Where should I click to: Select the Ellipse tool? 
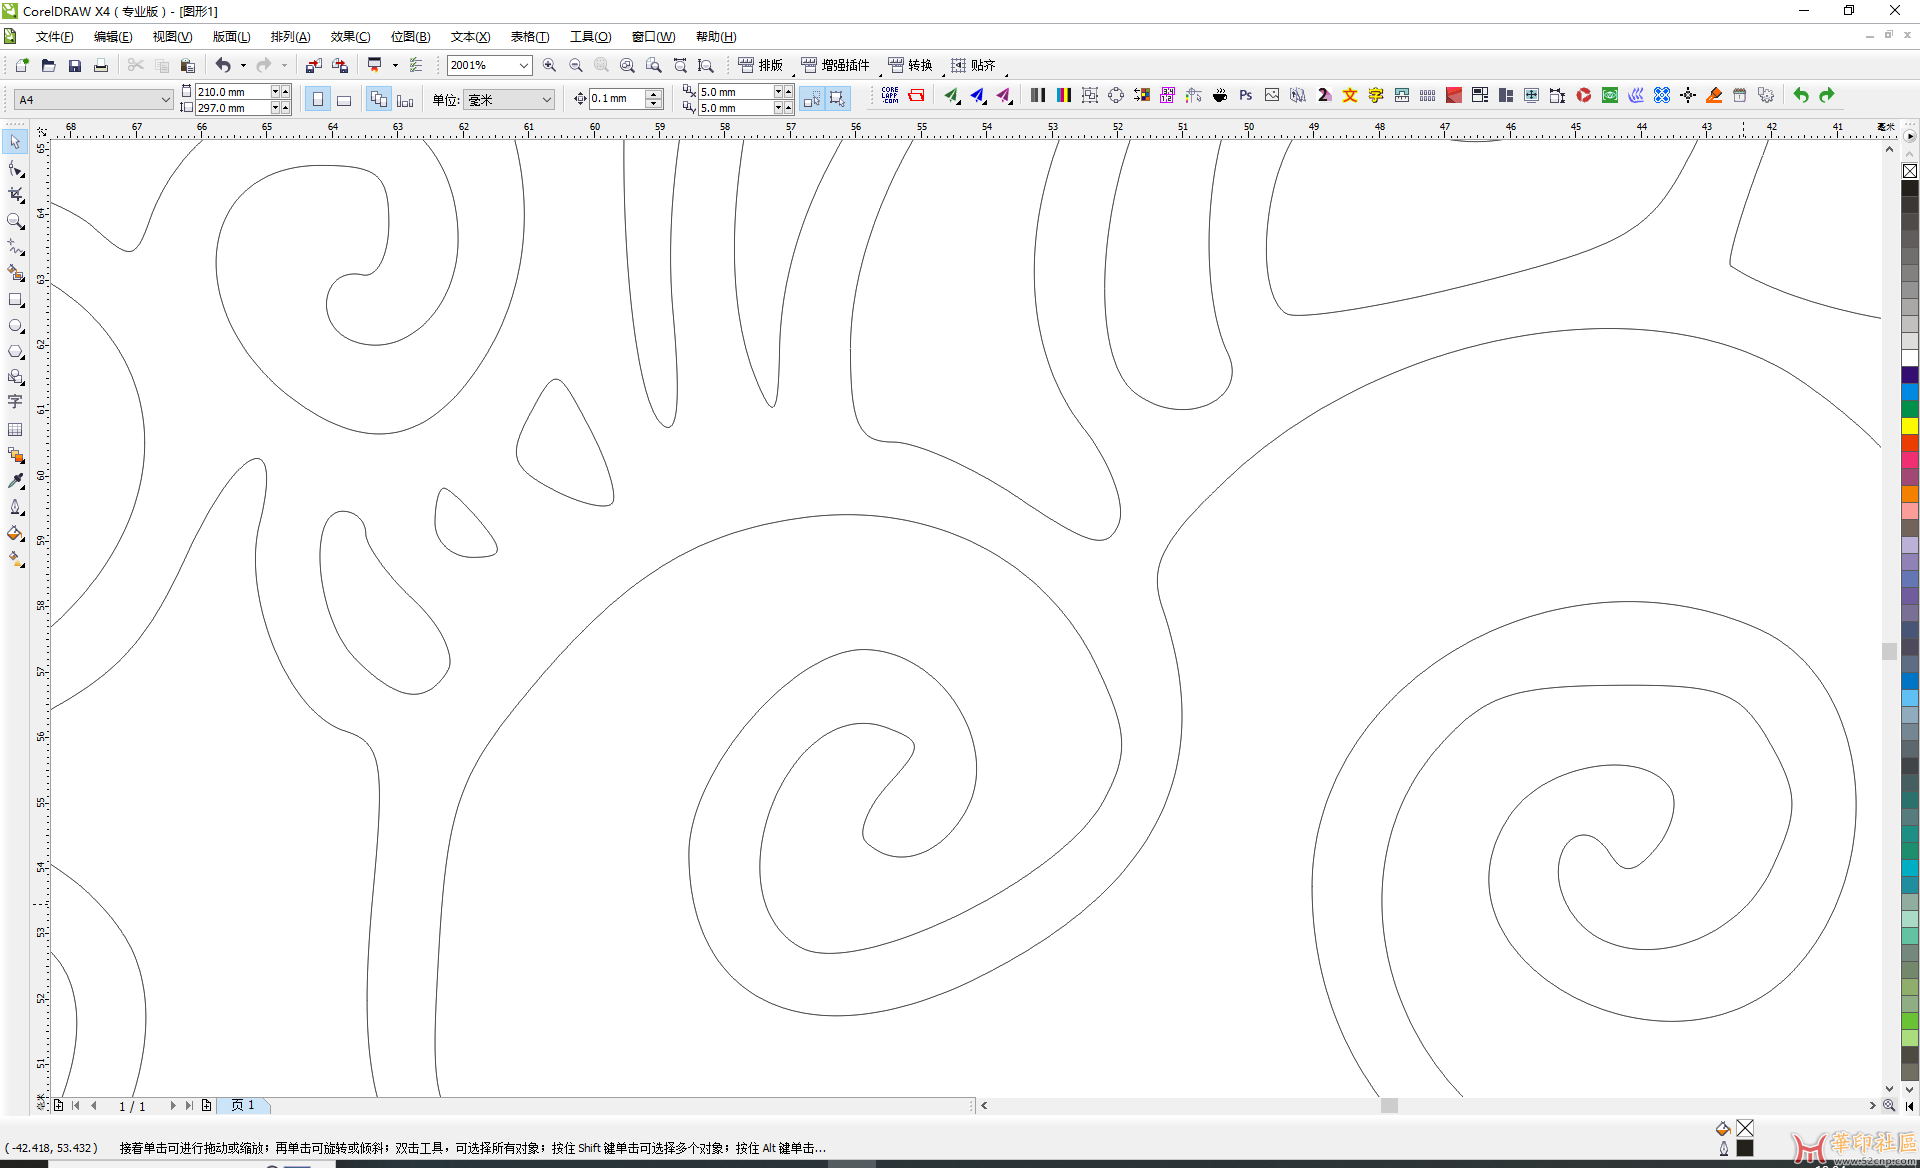tap(15, 325)
